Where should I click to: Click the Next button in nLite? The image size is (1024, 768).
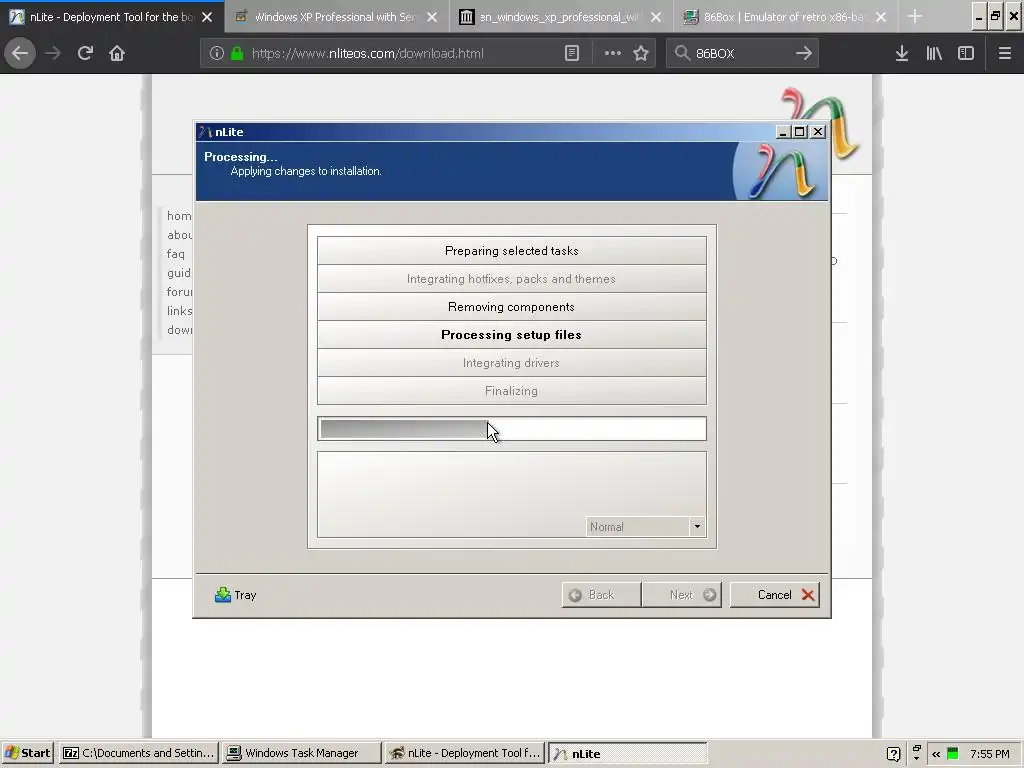(x=682, y=595)
